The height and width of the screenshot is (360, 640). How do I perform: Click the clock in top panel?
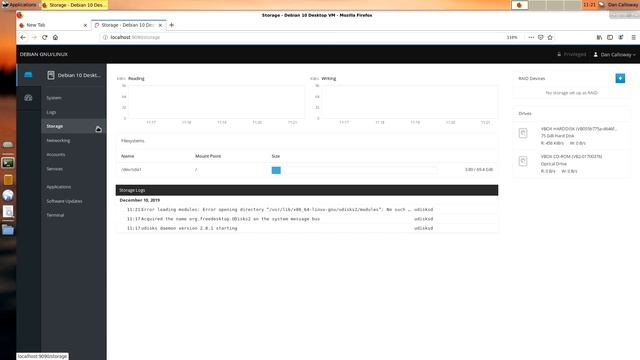coord(589,5)
